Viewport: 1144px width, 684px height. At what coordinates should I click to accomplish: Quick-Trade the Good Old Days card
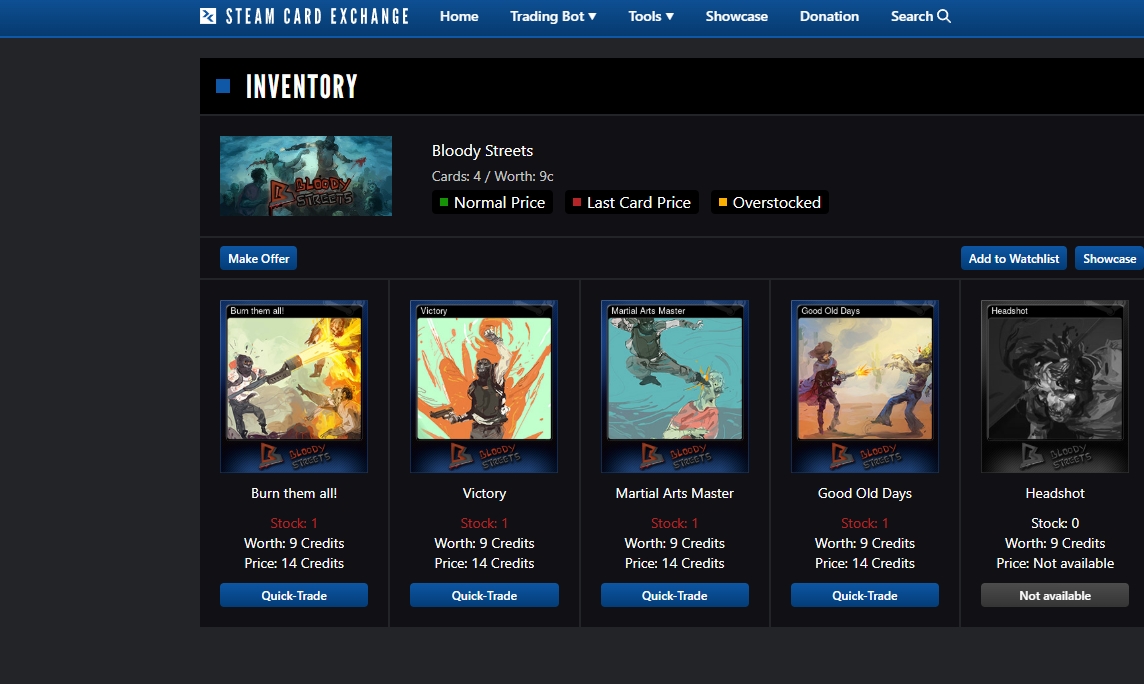(x=865, y=595)
